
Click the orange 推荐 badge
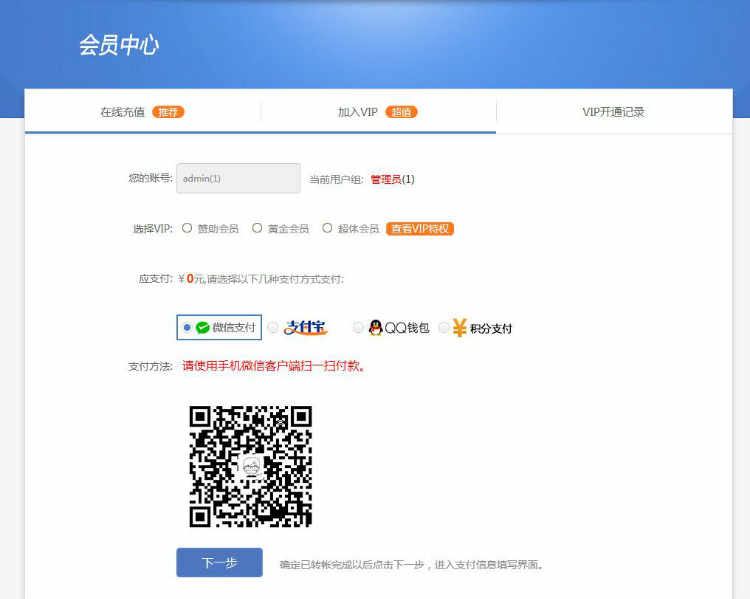tap(168, 112)
